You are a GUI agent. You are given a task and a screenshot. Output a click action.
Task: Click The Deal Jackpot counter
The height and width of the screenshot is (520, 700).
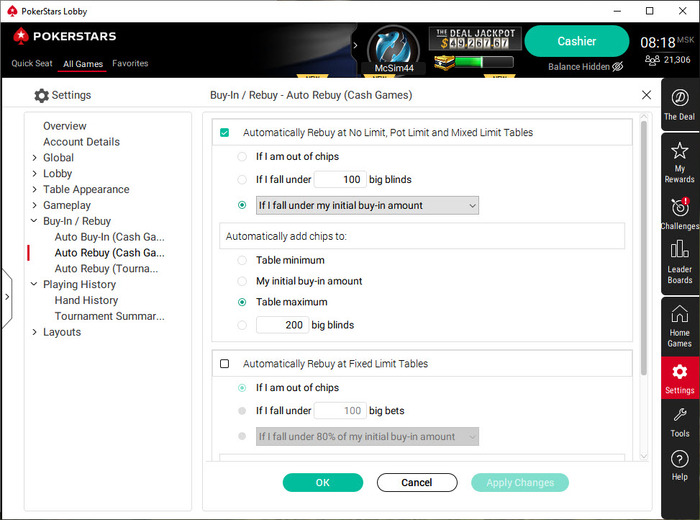[475, 38]
